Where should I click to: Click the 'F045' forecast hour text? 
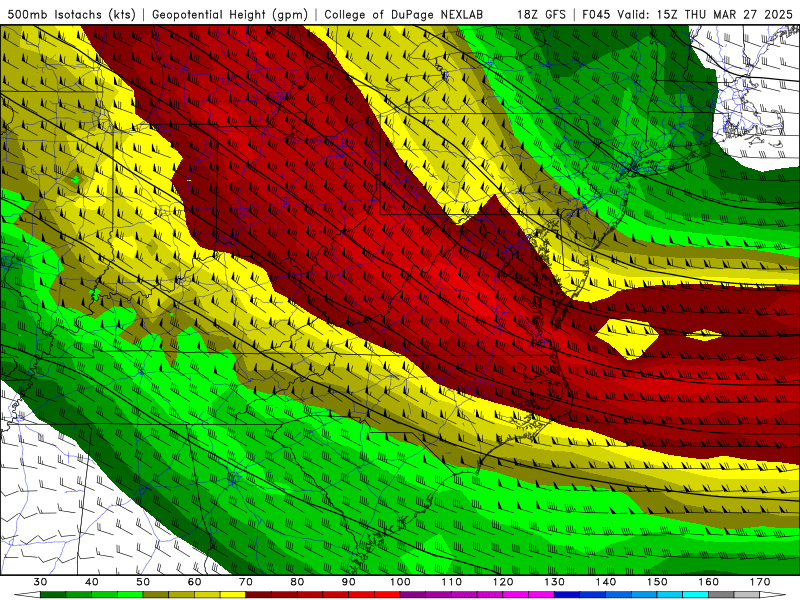pos(596,15)
